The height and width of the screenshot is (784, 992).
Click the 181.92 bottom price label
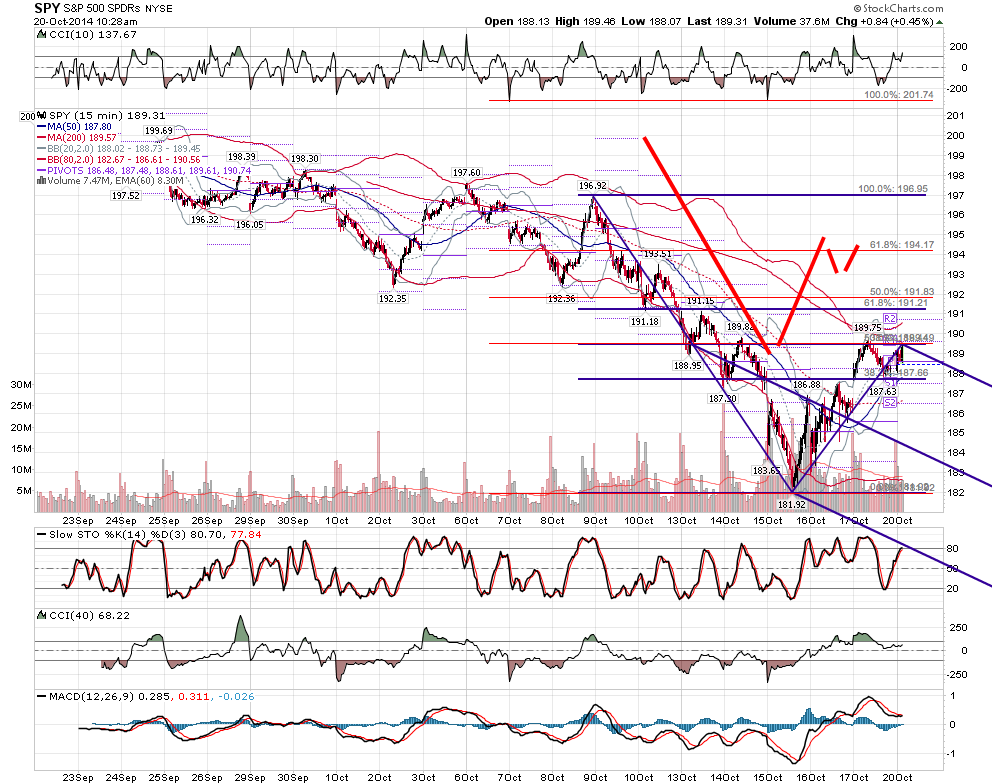tap(791, 504)
